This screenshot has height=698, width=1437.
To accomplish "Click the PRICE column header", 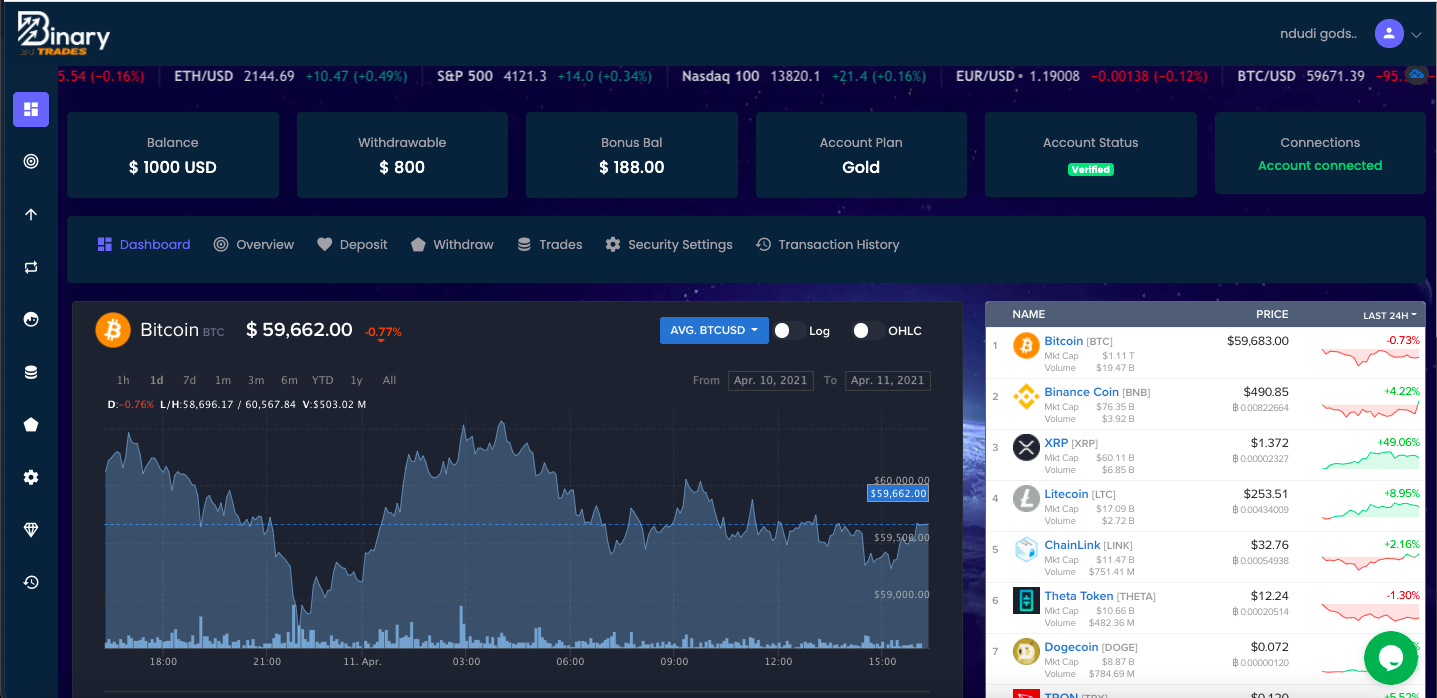I will coord(1272,315).
